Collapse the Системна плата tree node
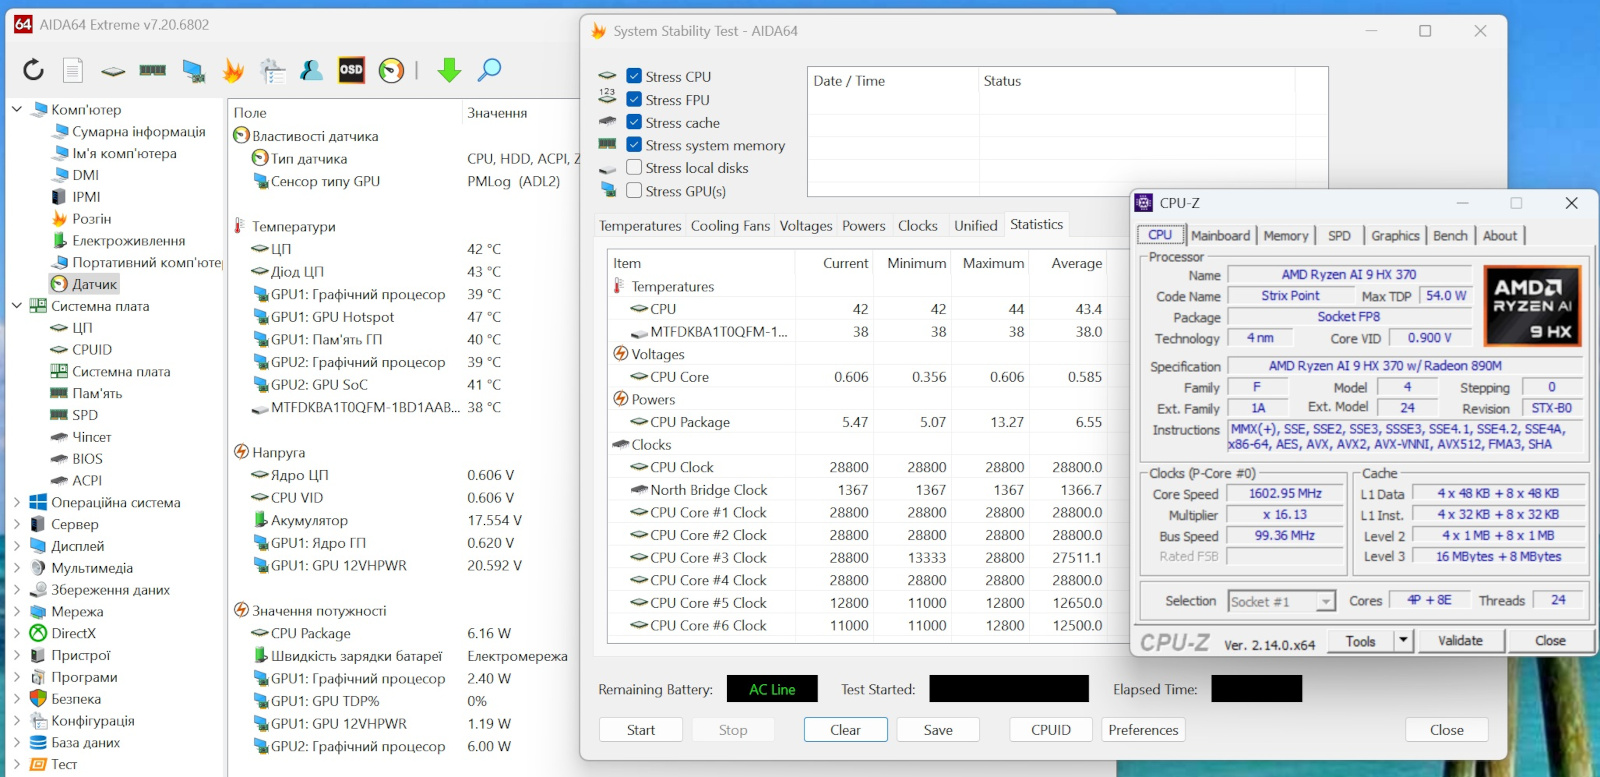The height and width of the screenshot is (777, 1600). [17, 306]
